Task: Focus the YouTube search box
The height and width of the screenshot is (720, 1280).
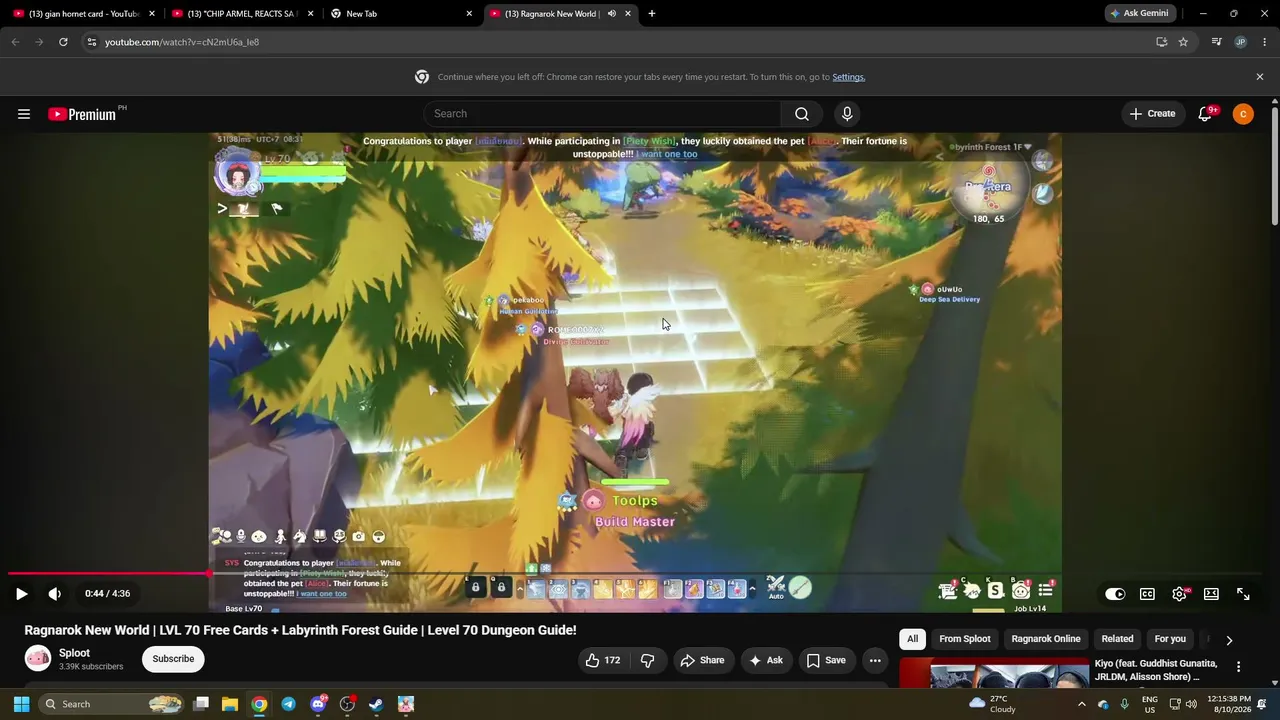Action: pyautogui.click(x=602, y=114)
